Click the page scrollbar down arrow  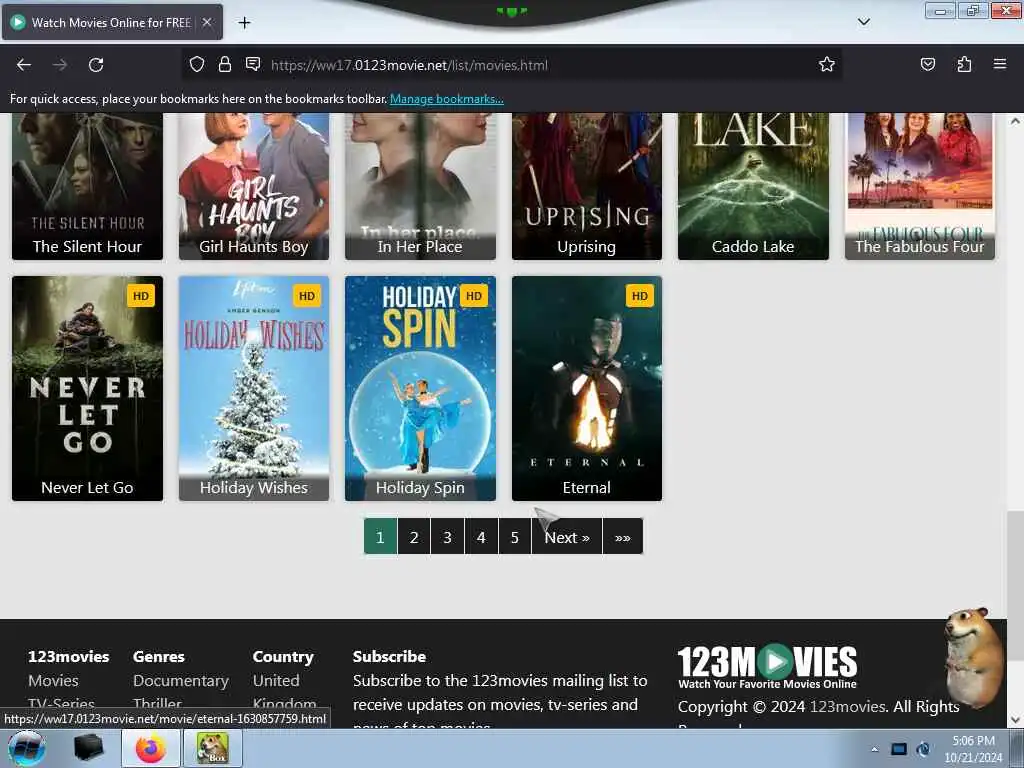pyautogui.click(x=1015, y=720)
